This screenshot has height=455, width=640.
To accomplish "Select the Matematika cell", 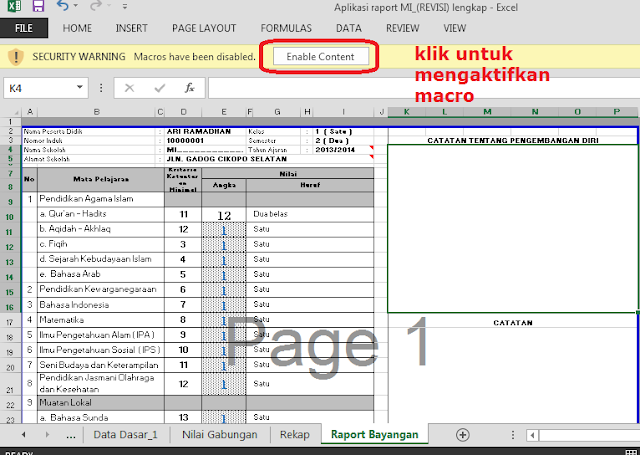I will [x=101, y=320].
